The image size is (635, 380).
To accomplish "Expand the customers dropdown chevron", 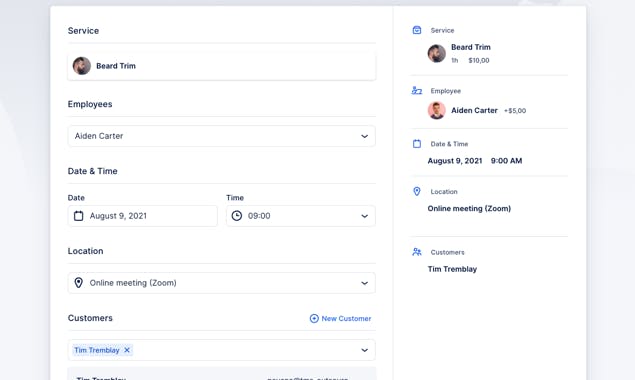I will pos(364,350).
